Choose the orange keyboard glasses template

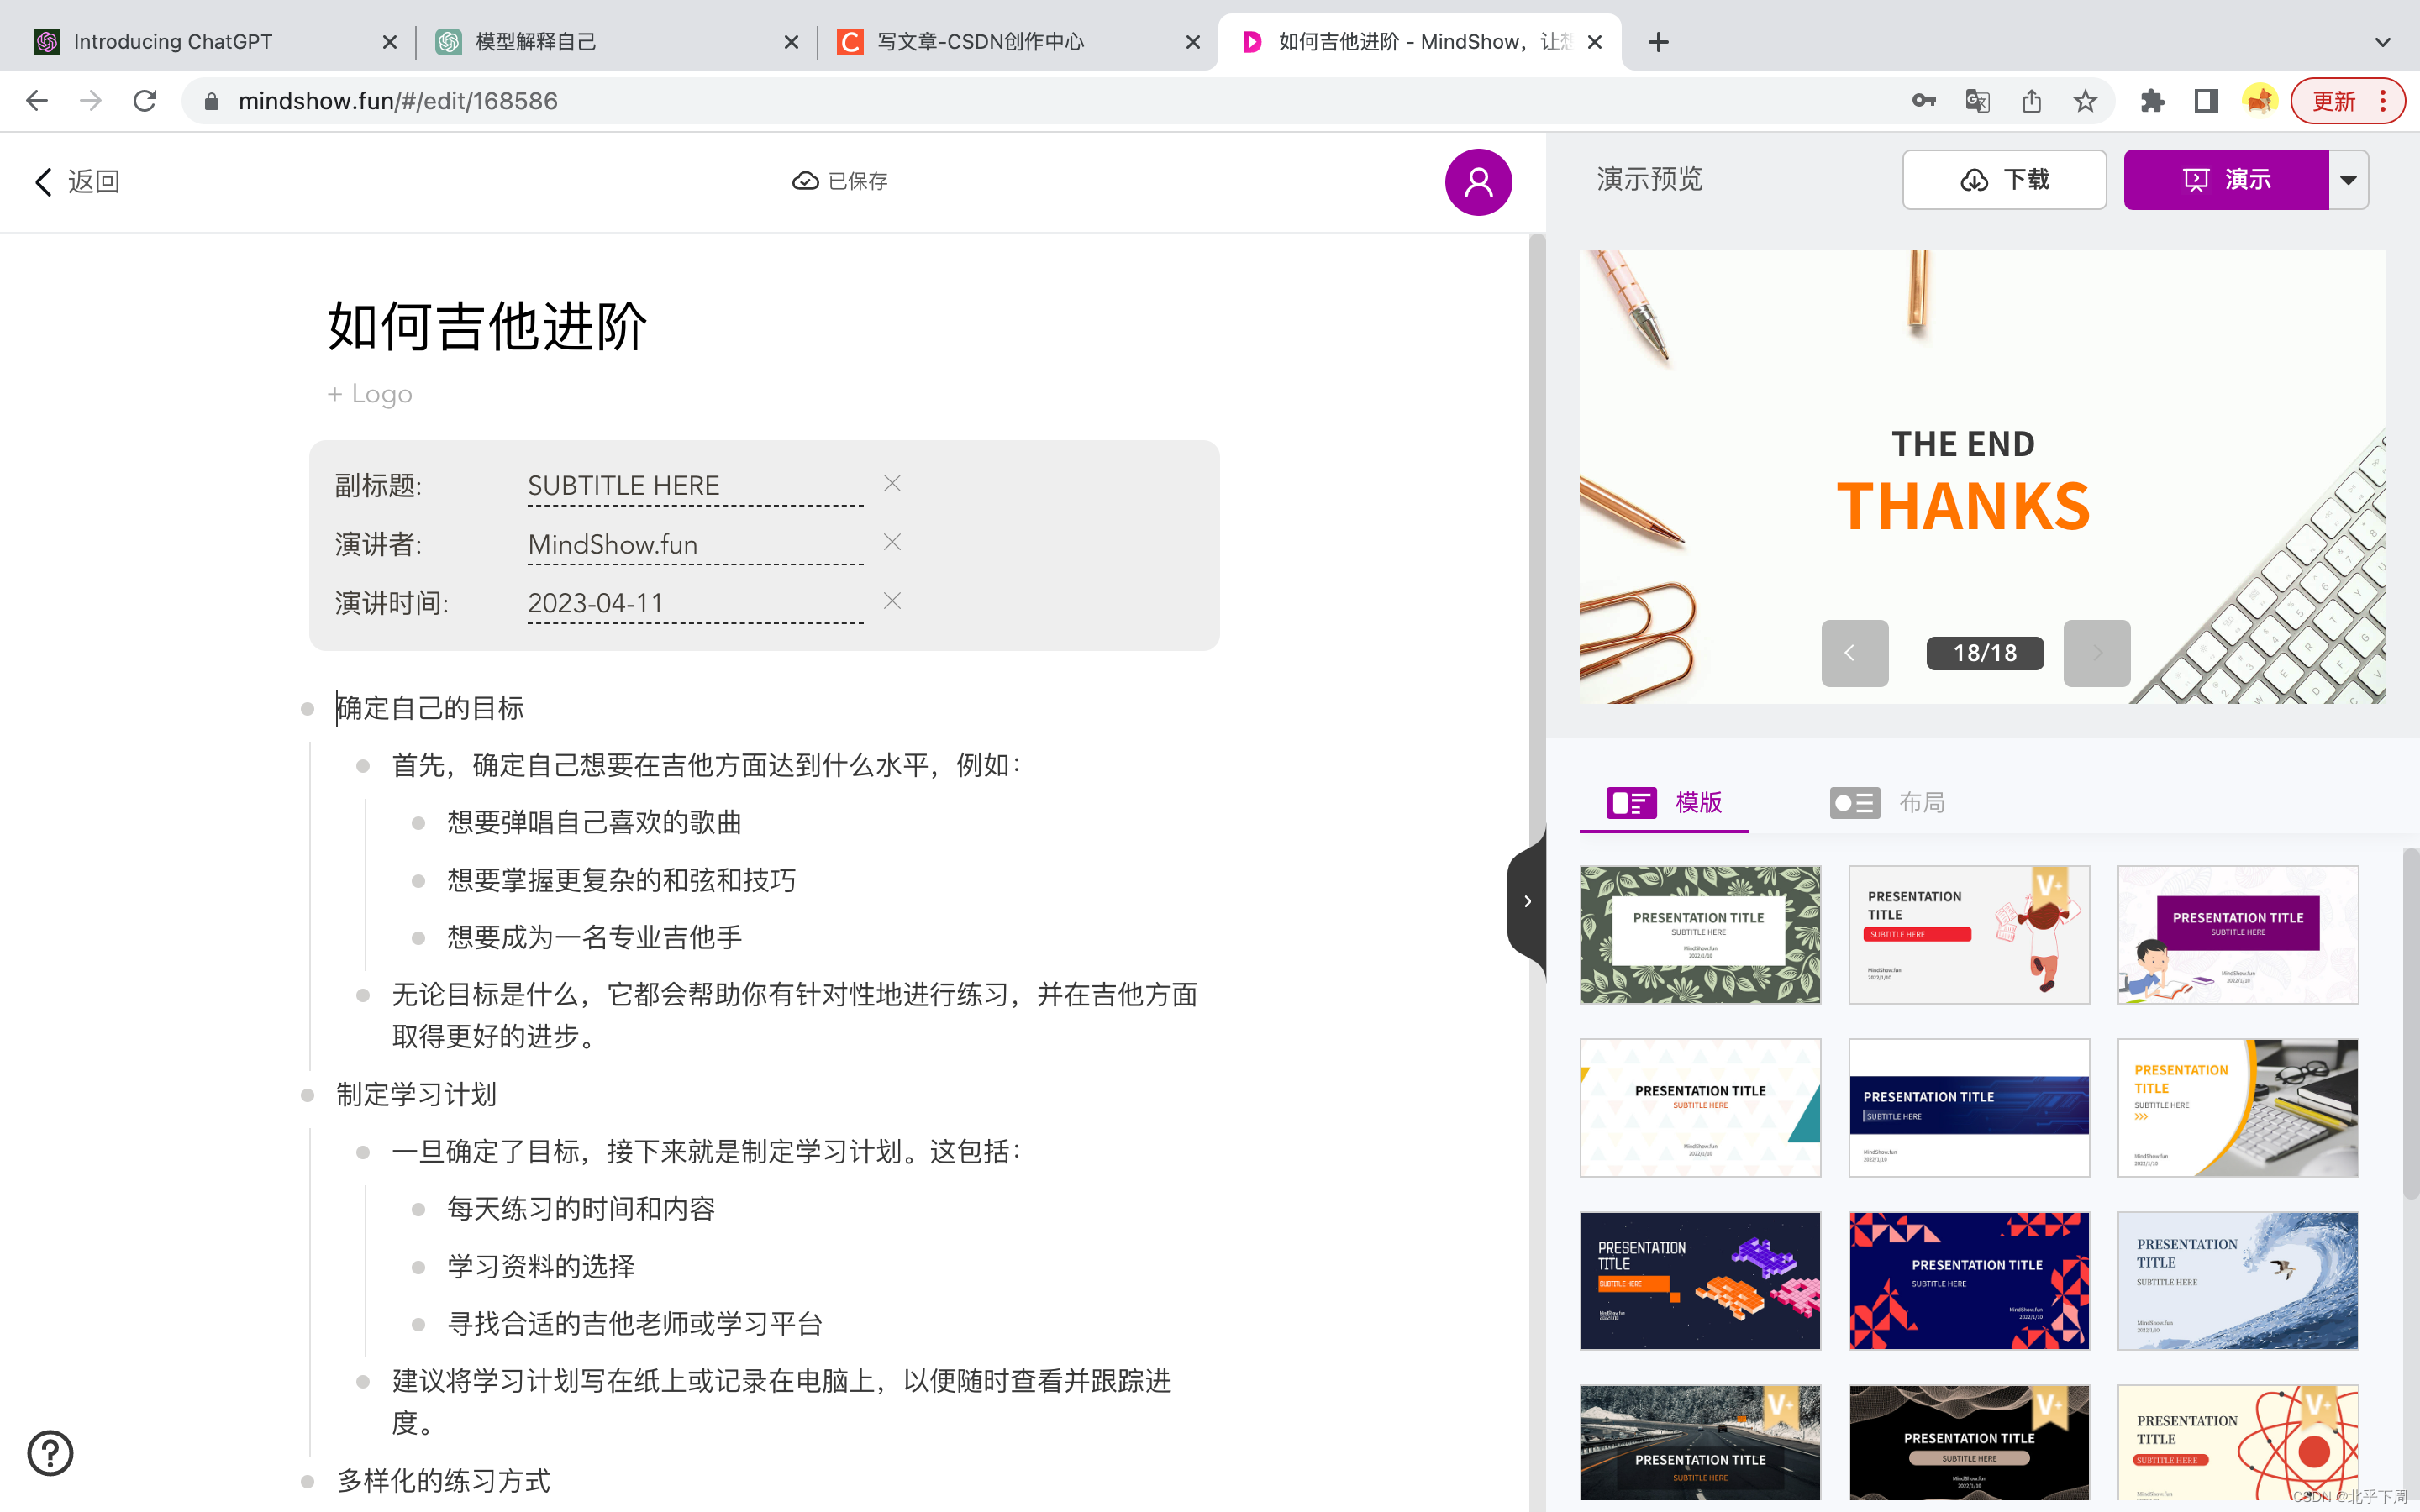pos(2238,1108)
